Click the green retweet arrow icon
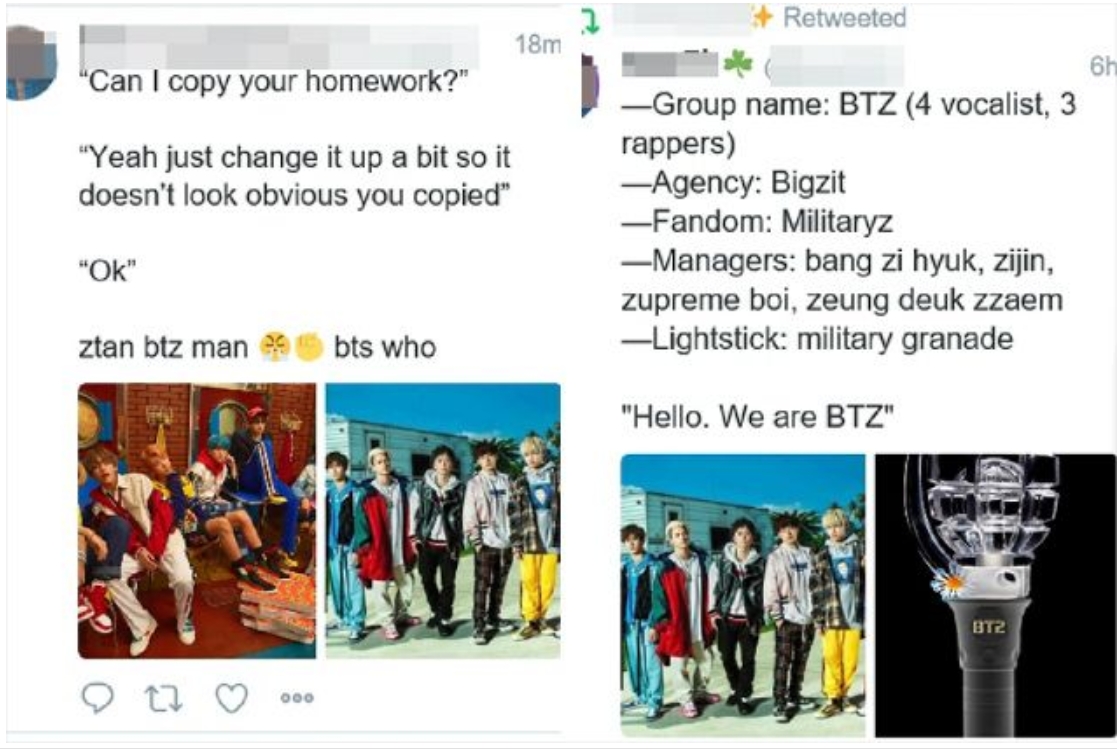The width and height of the screenshot is (1117, 750). 591,21
